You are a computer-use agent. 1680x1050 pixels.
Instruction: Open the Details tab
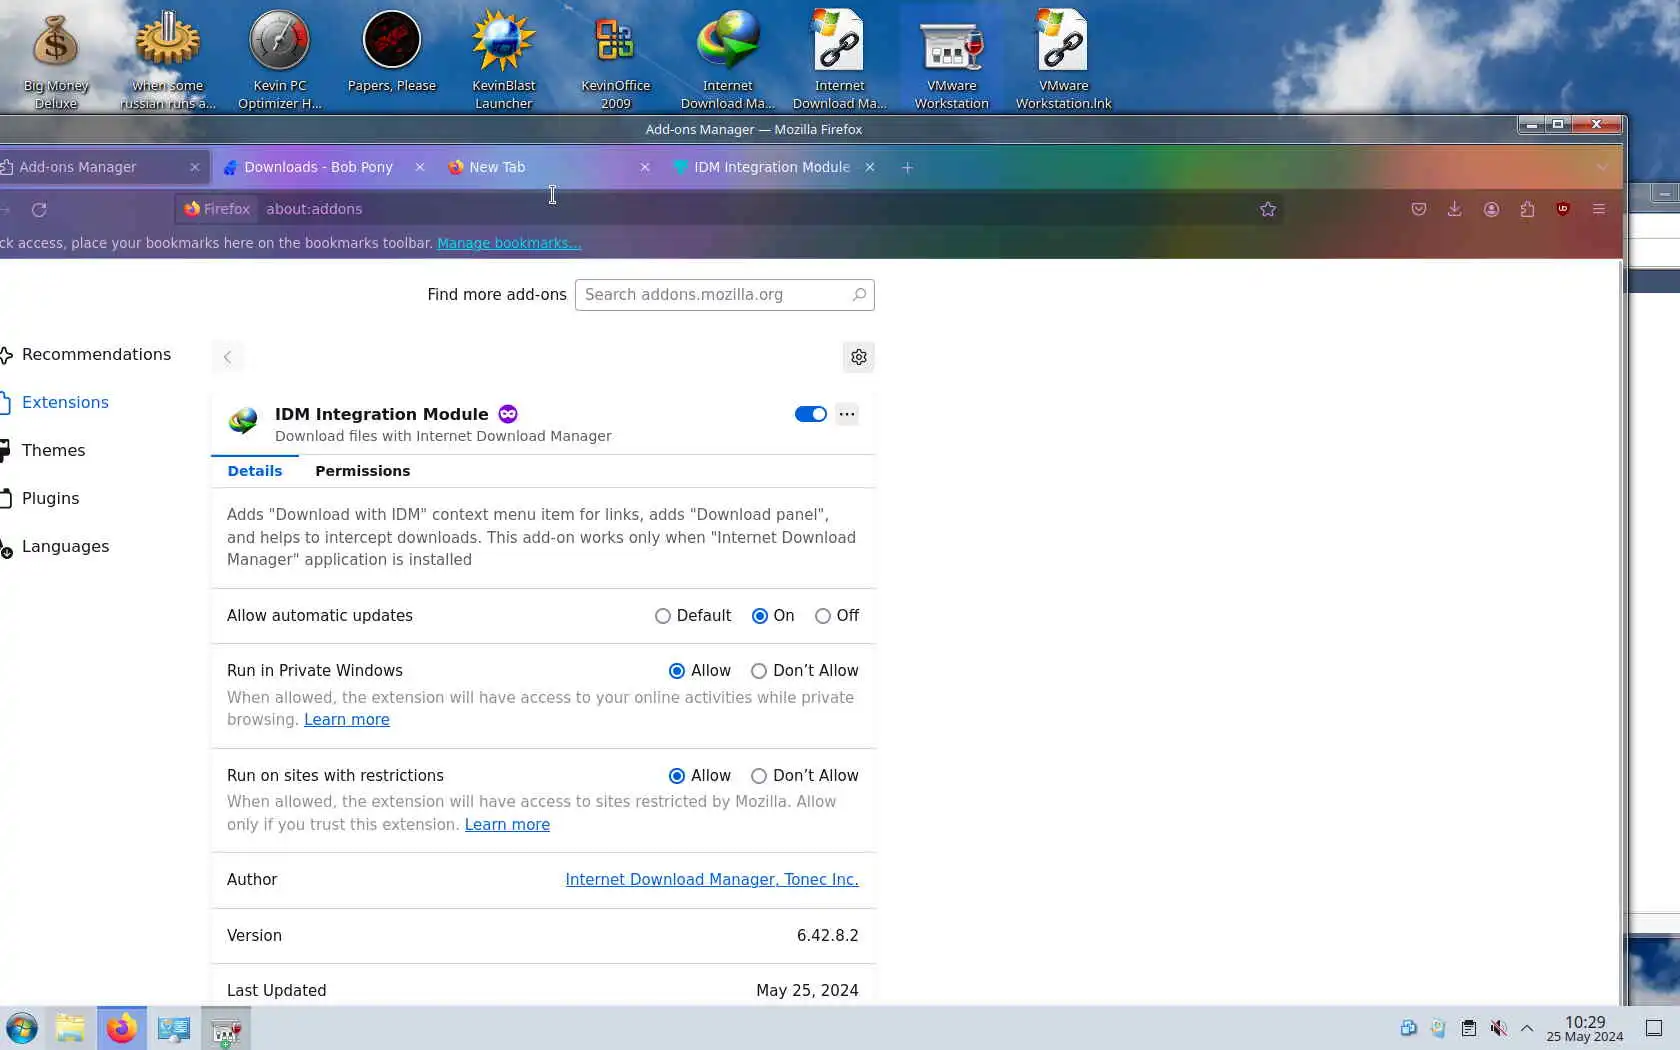[x=255, y=471]
